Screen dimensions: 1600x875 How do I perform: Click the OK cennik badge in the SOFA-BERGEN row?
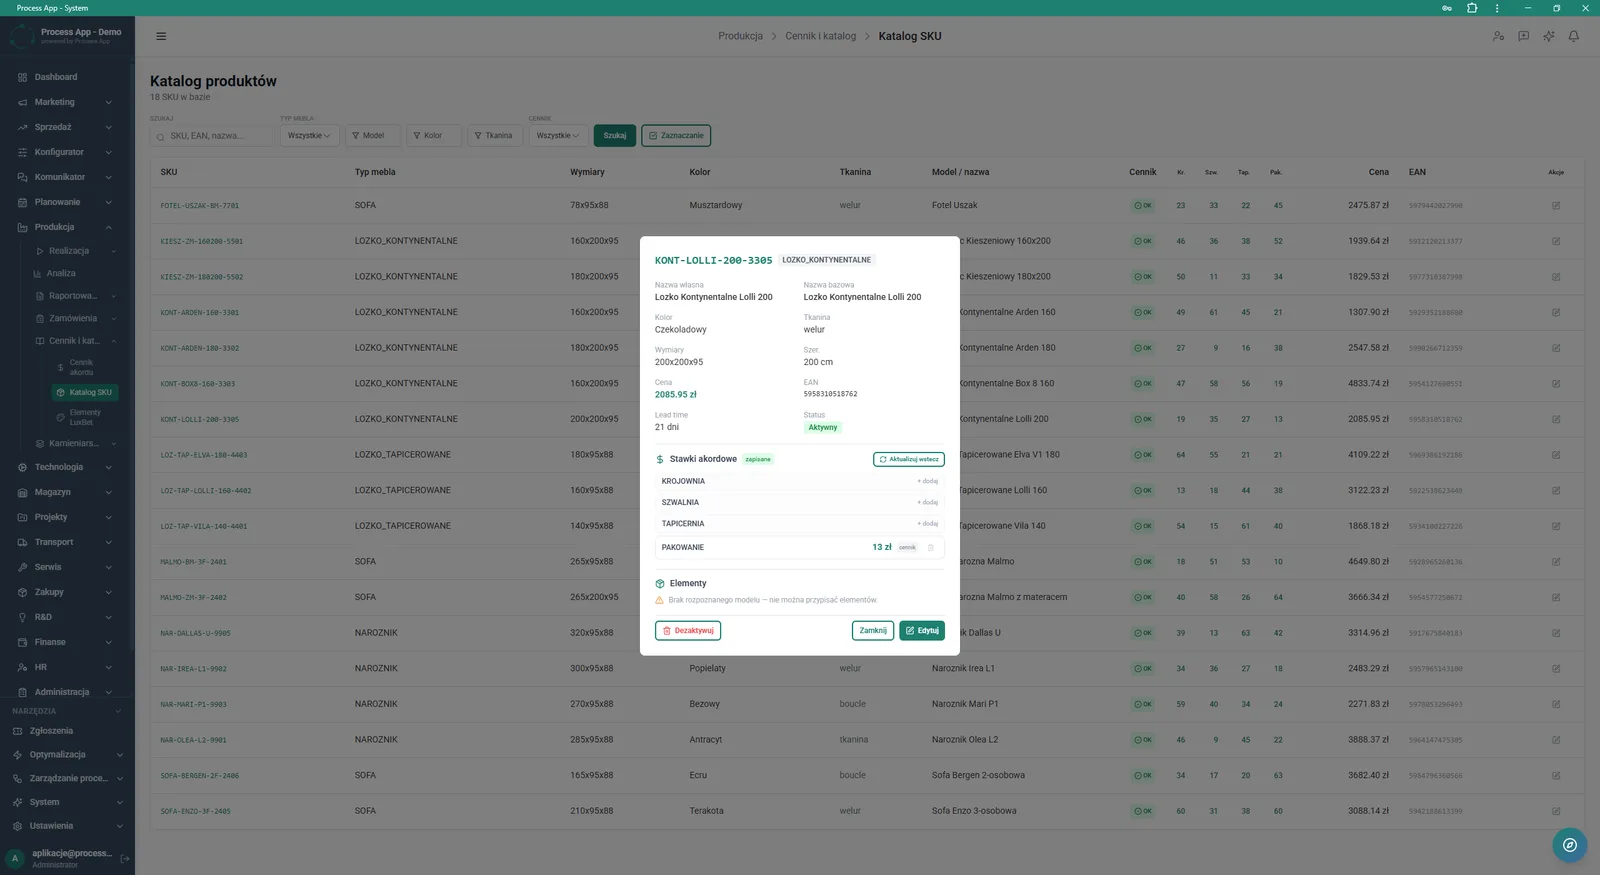coord(1143,775)
